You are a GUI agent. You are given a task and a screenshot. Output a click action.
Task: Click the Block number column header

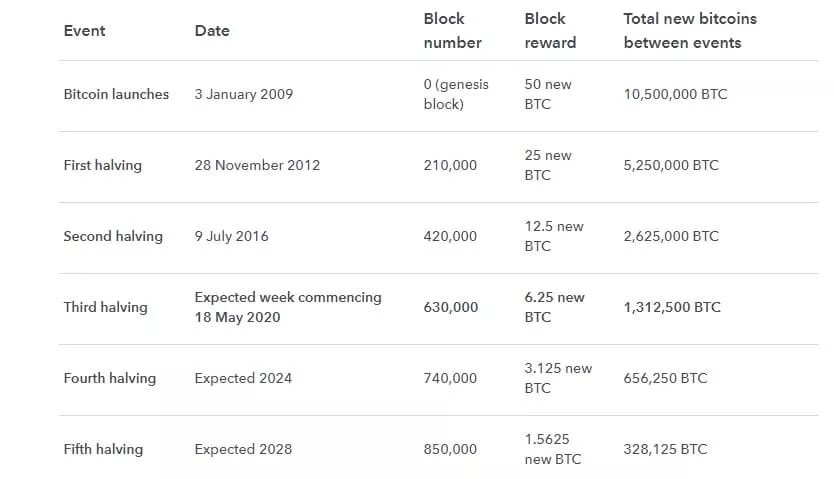click(452, 31)
